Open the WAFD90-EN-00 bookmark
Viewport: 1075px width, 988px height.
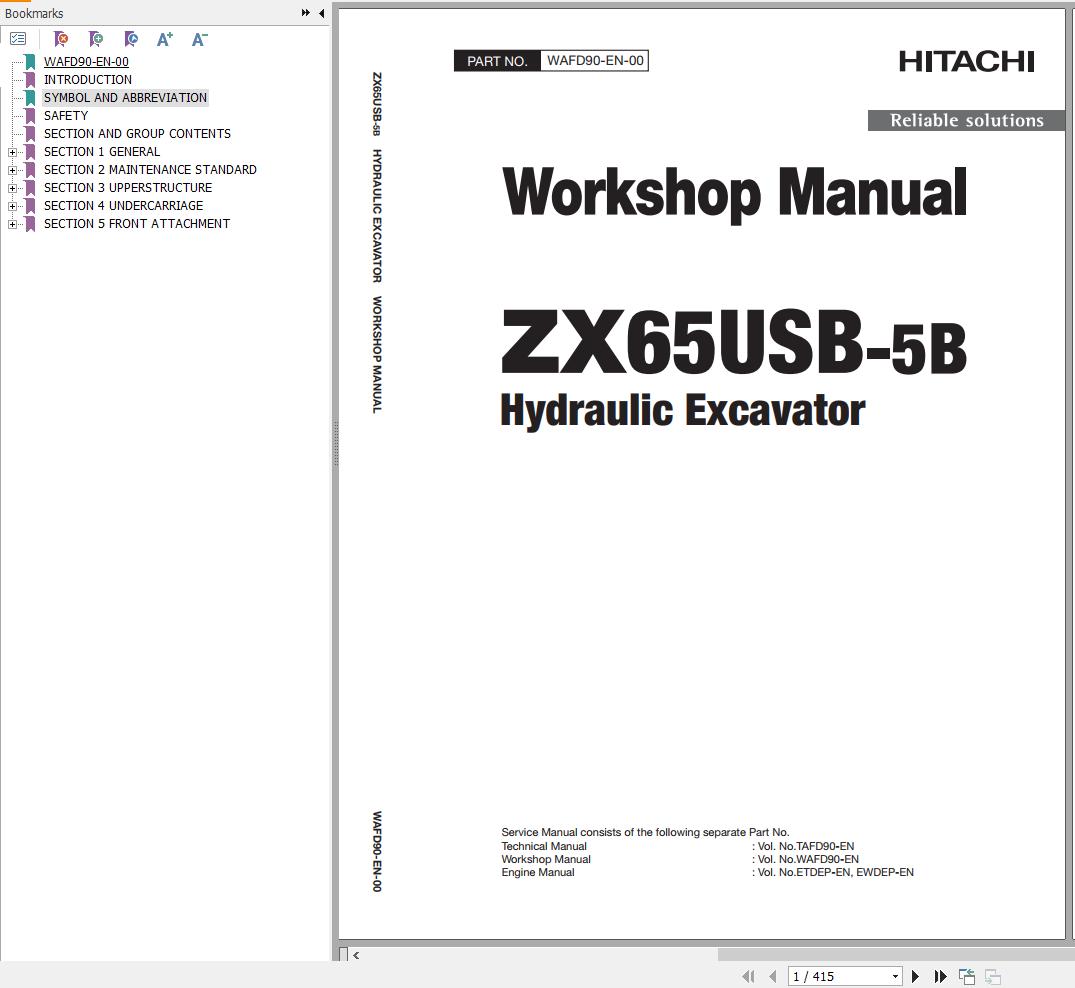tap(86, 62)
